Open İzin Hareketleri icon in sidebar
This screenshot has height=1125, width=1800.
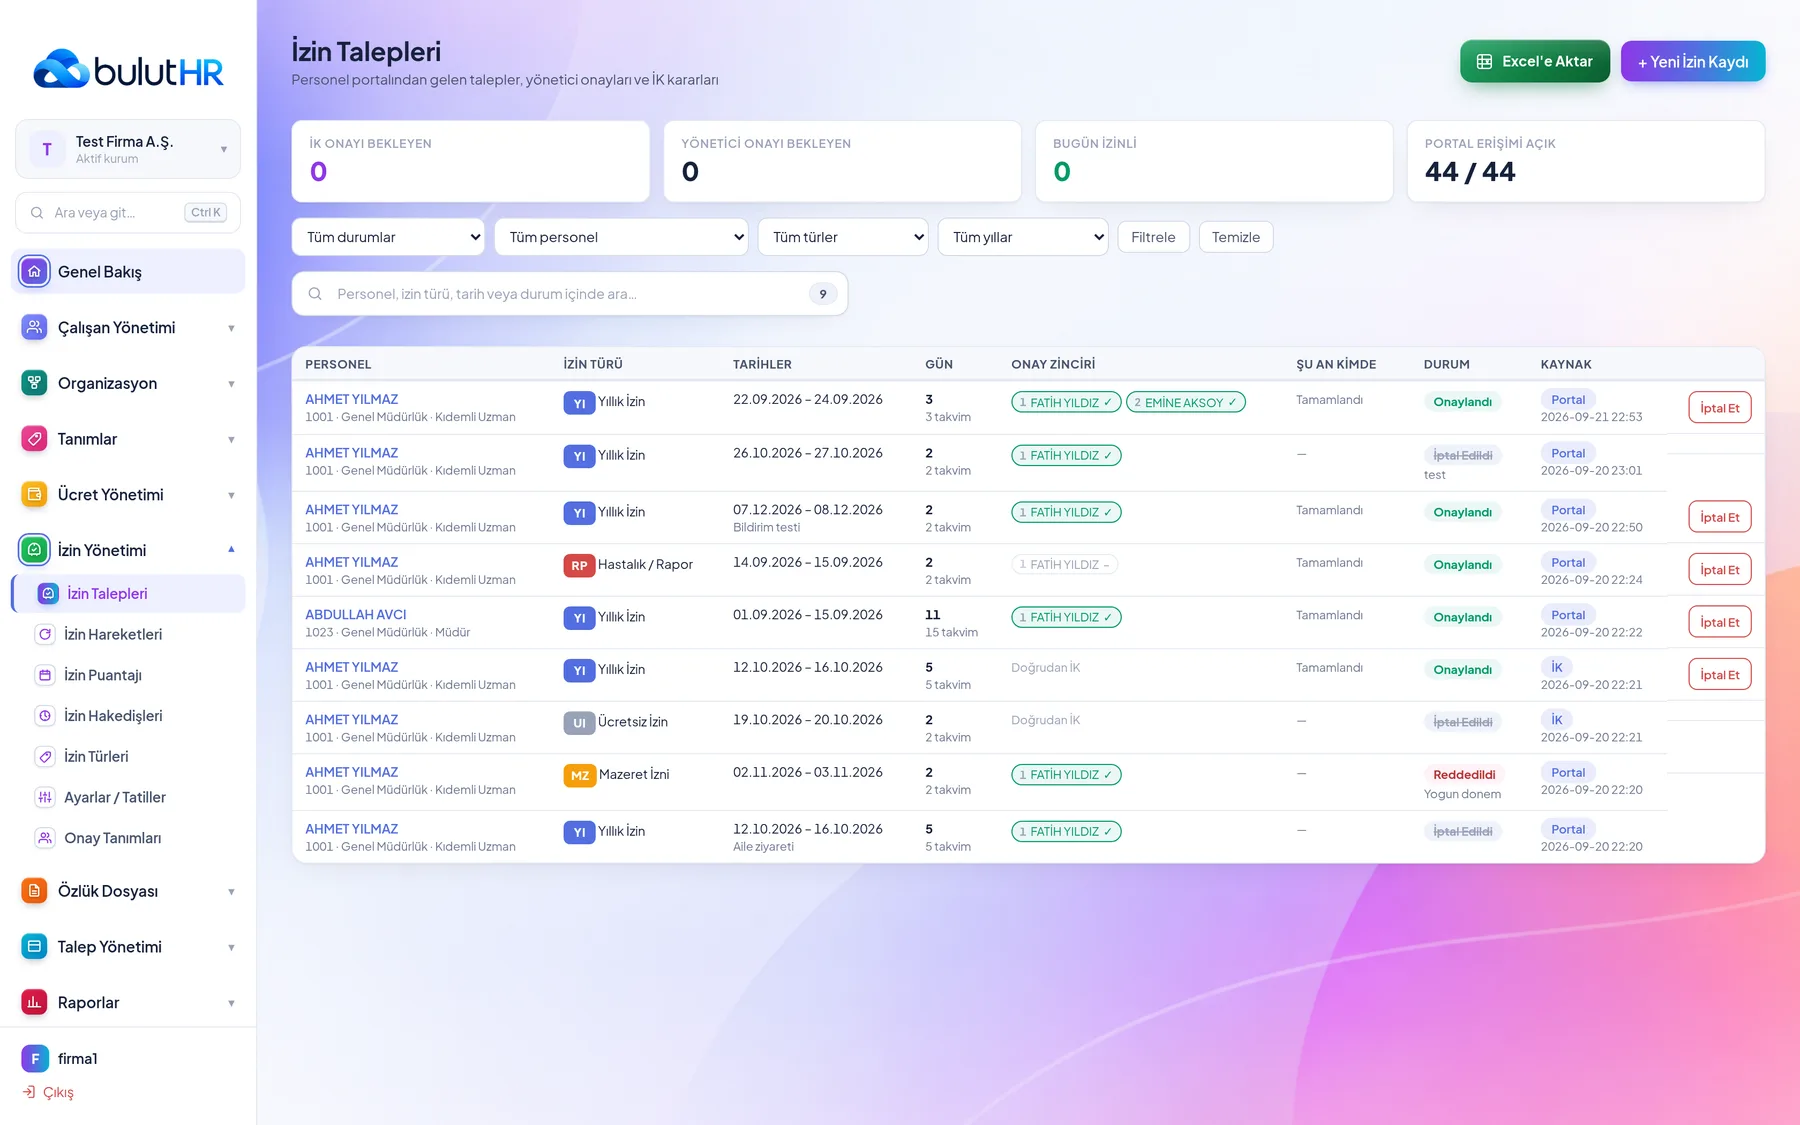(45, 634)
